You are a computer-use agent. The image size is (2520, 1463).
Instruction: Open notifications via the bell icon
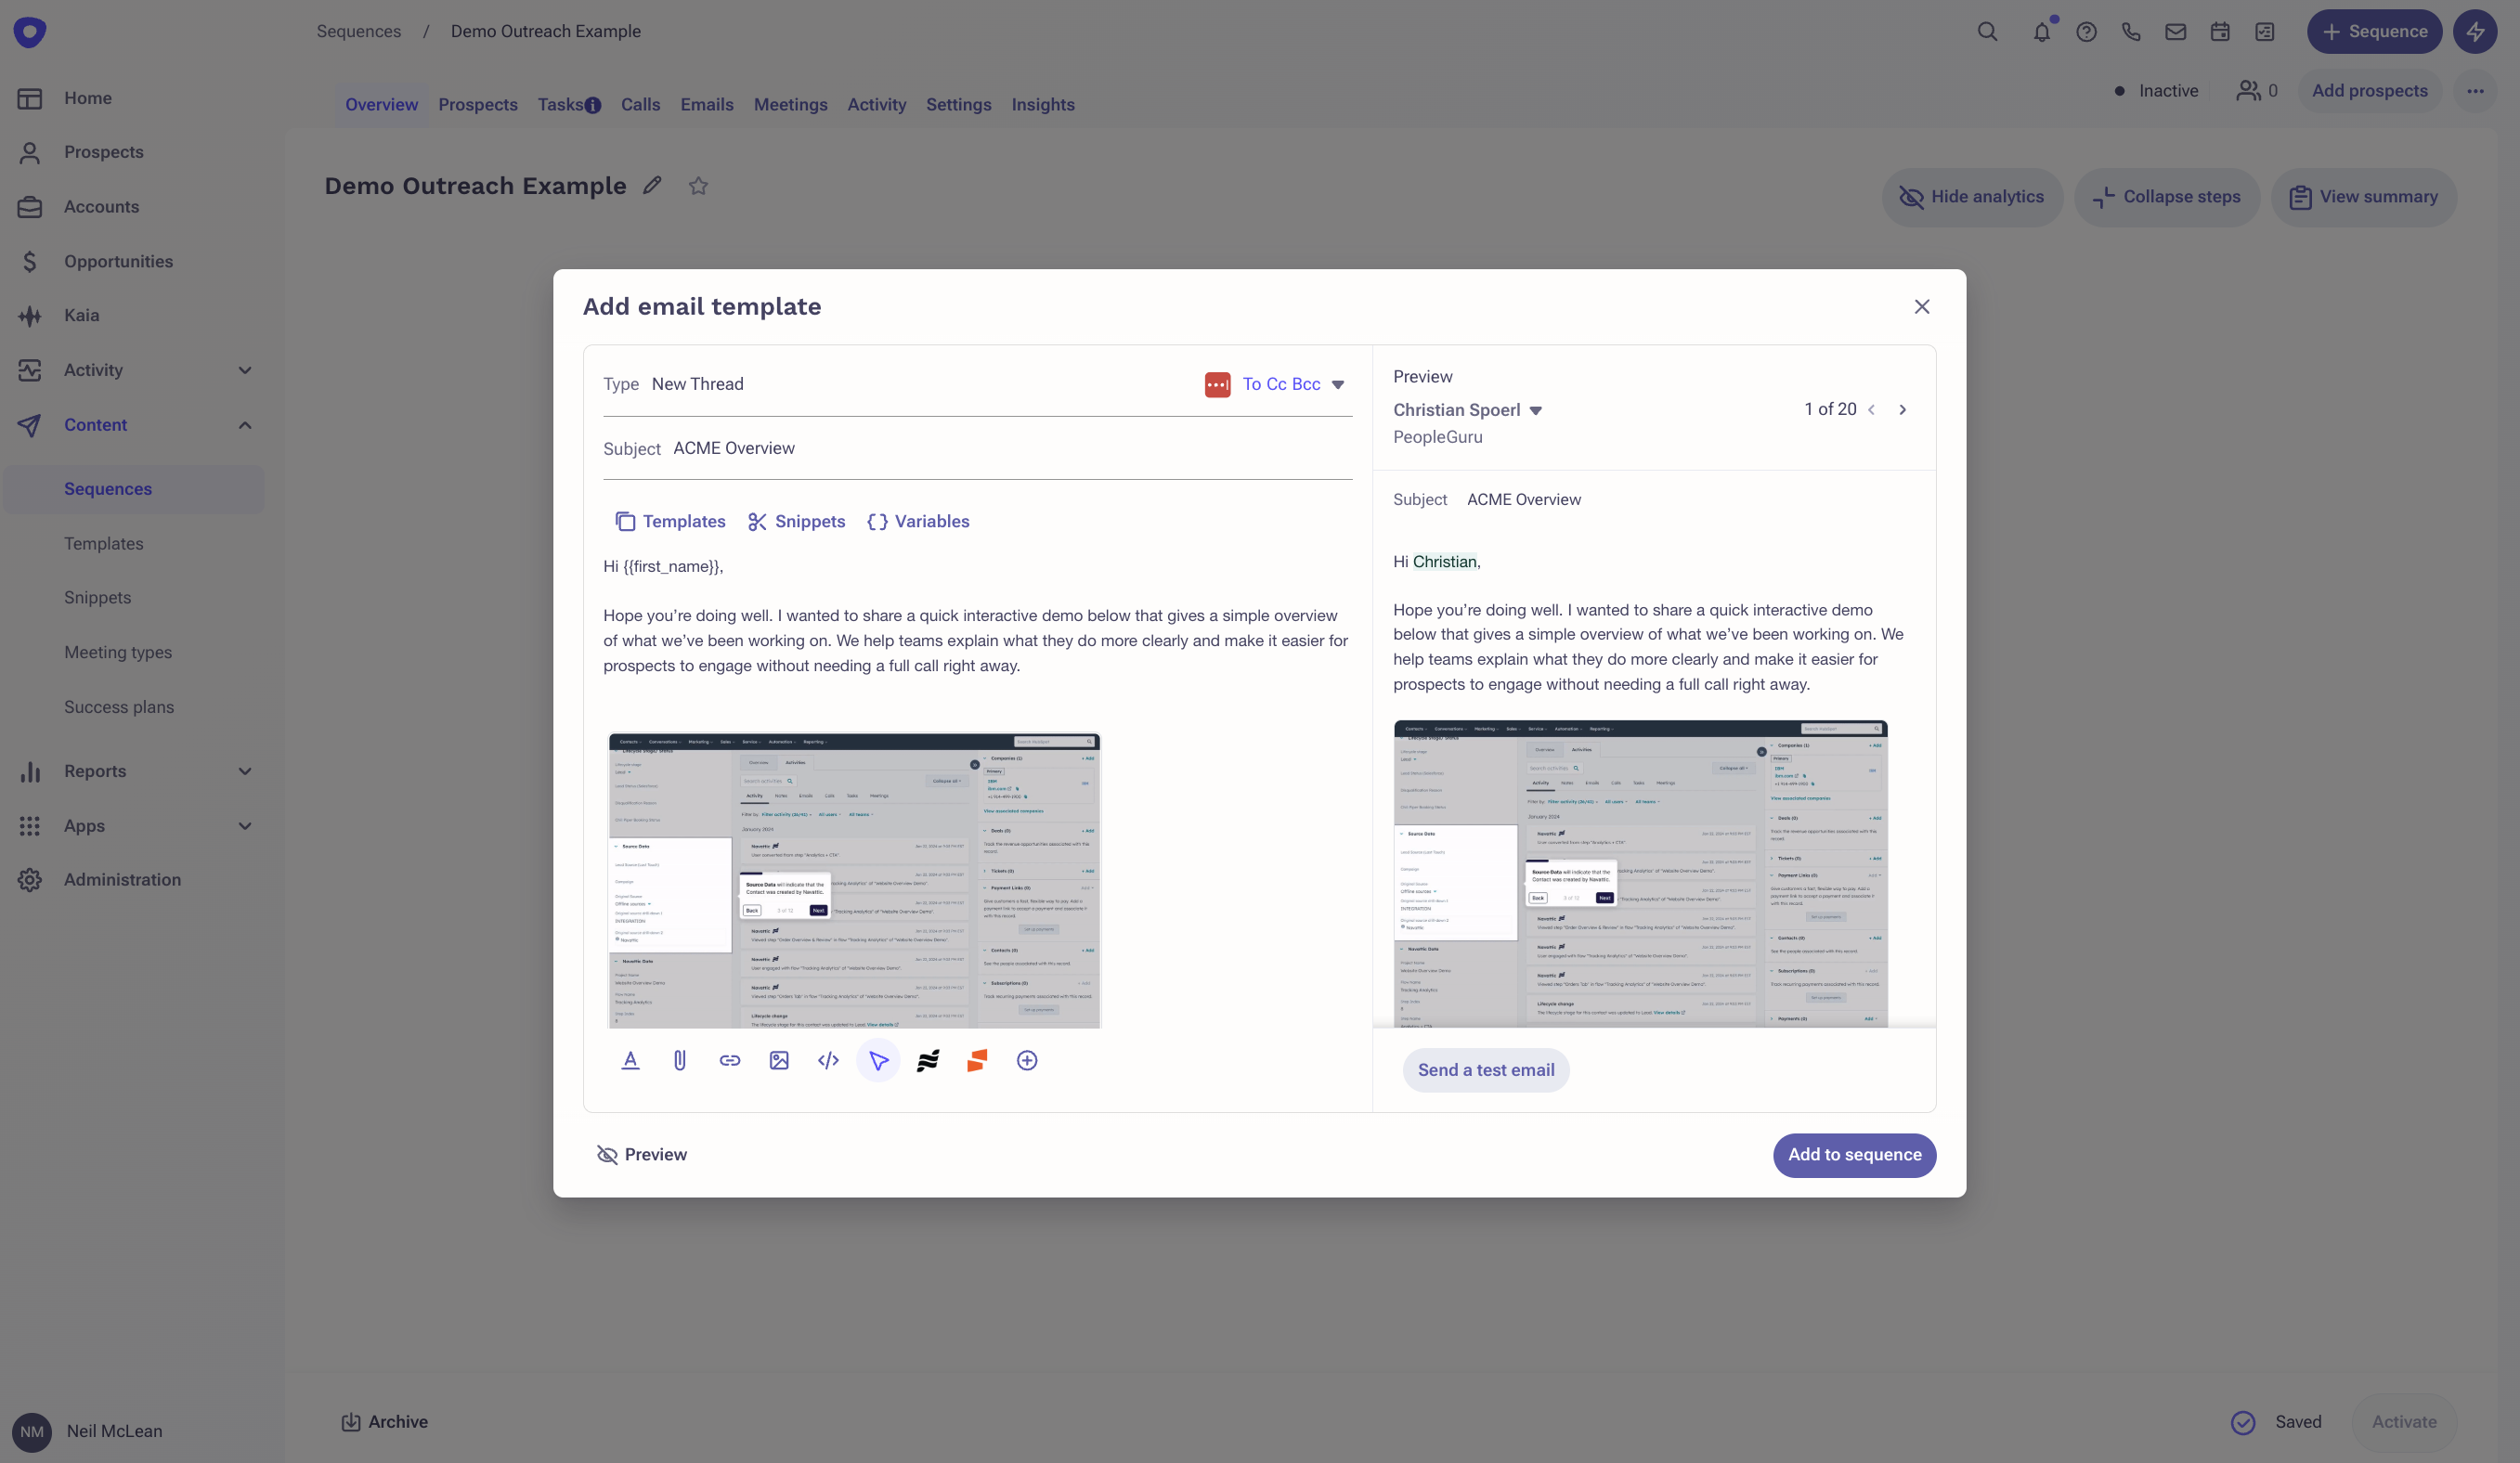point(2042,31)
